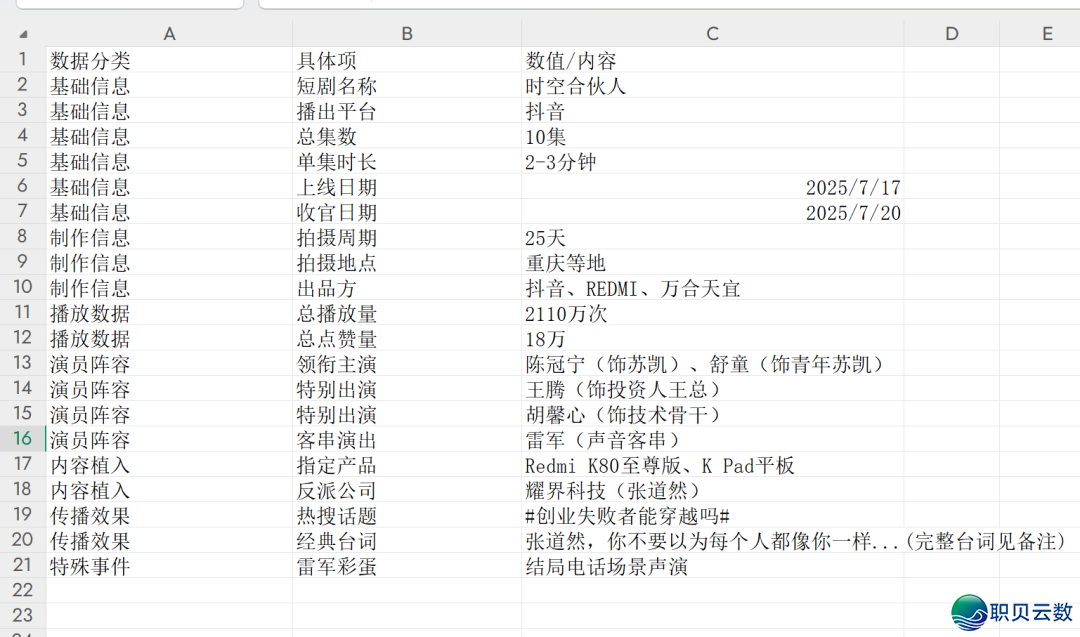Click the 职贝云数 logo icon
The height and width of the screenshot is (637, 1080).
[x=969, y=612]
